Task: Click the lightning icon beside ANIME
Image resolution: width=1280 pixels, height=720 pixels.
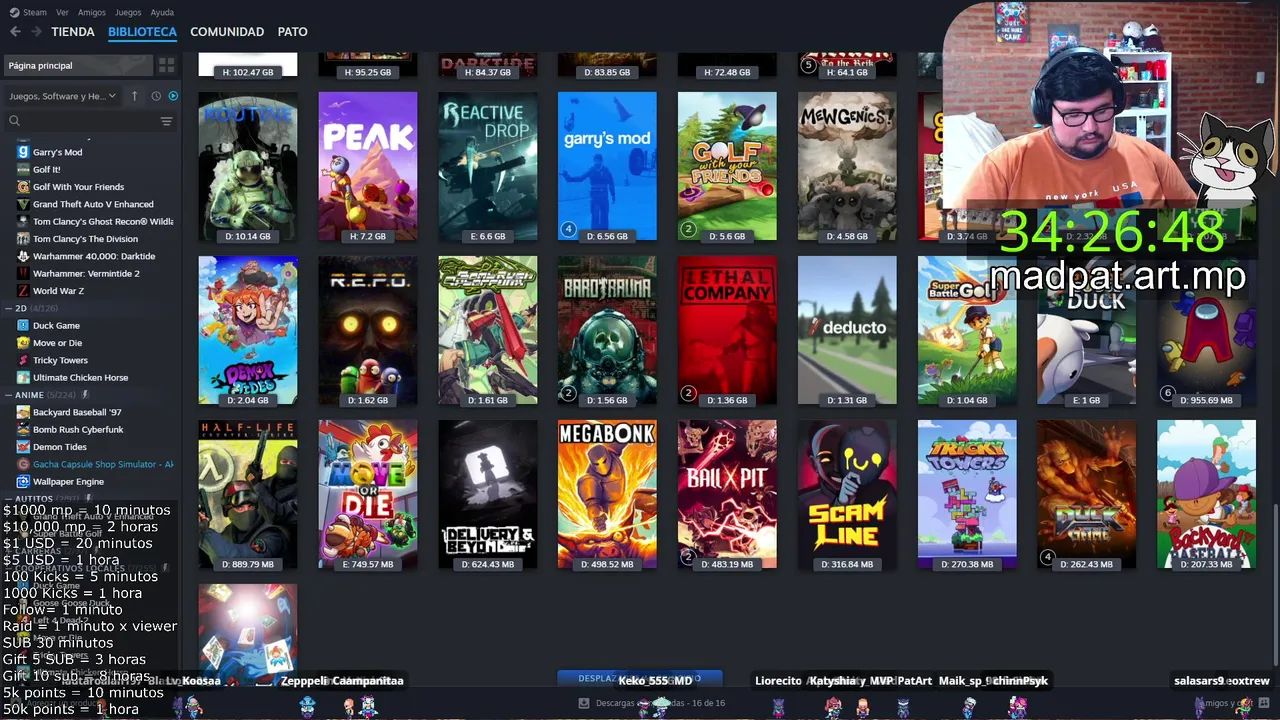Action: (x=85, y=395)
